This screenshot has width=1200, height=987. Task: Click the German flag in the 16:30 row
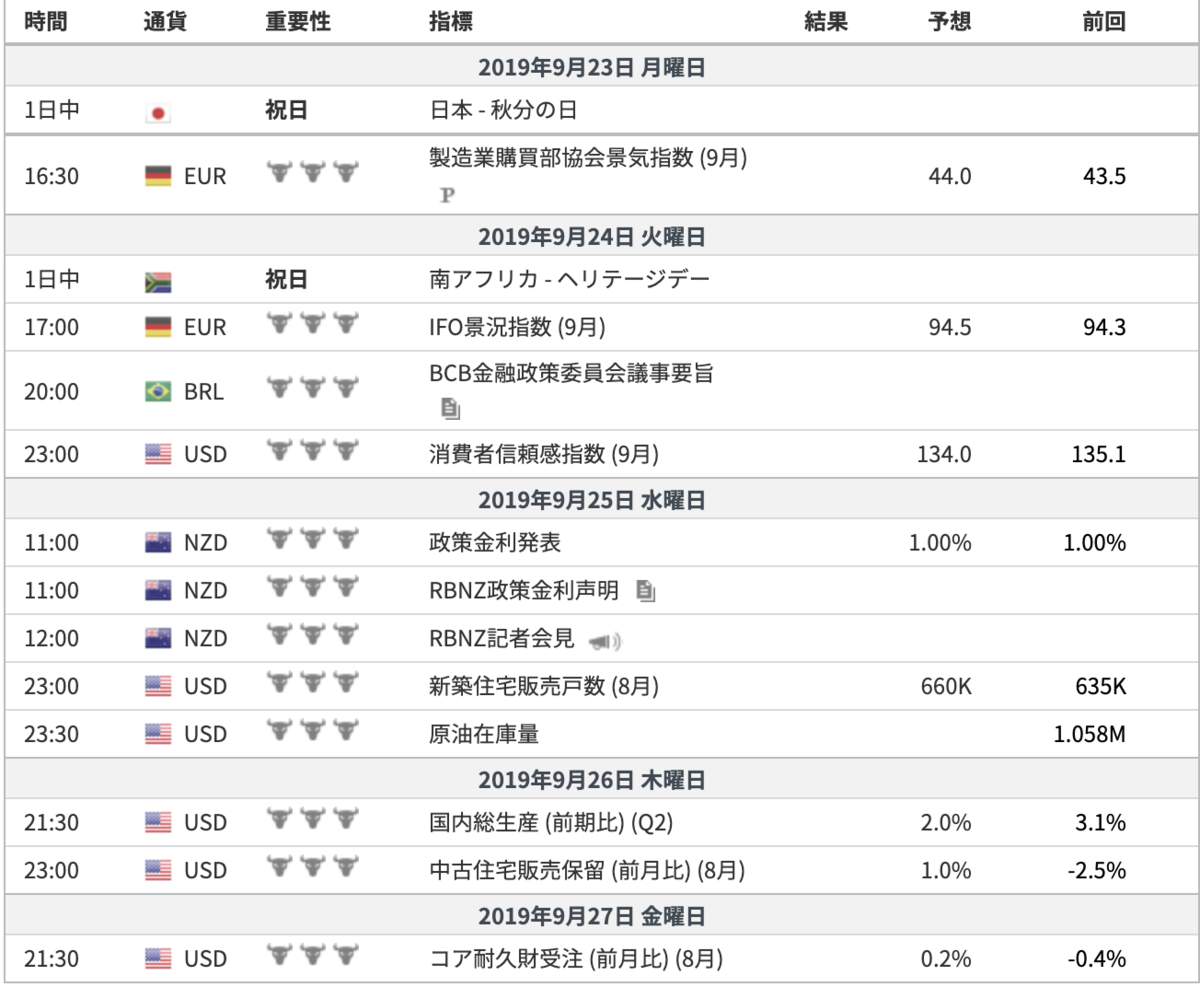click(158, 177)
